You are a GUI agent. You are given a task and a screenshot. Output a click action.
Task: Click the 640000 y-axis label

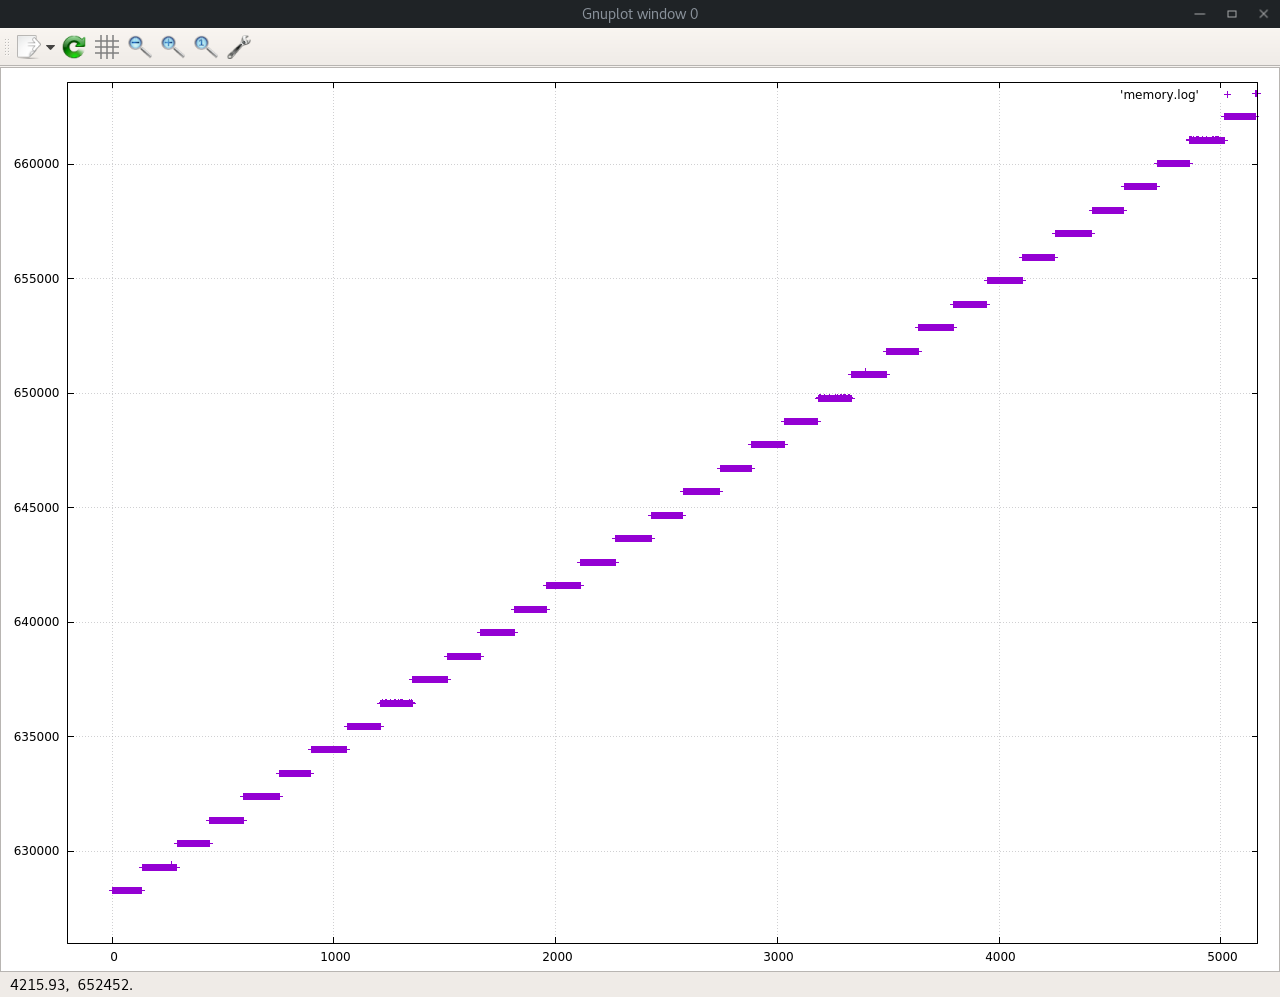click(37, 622)
